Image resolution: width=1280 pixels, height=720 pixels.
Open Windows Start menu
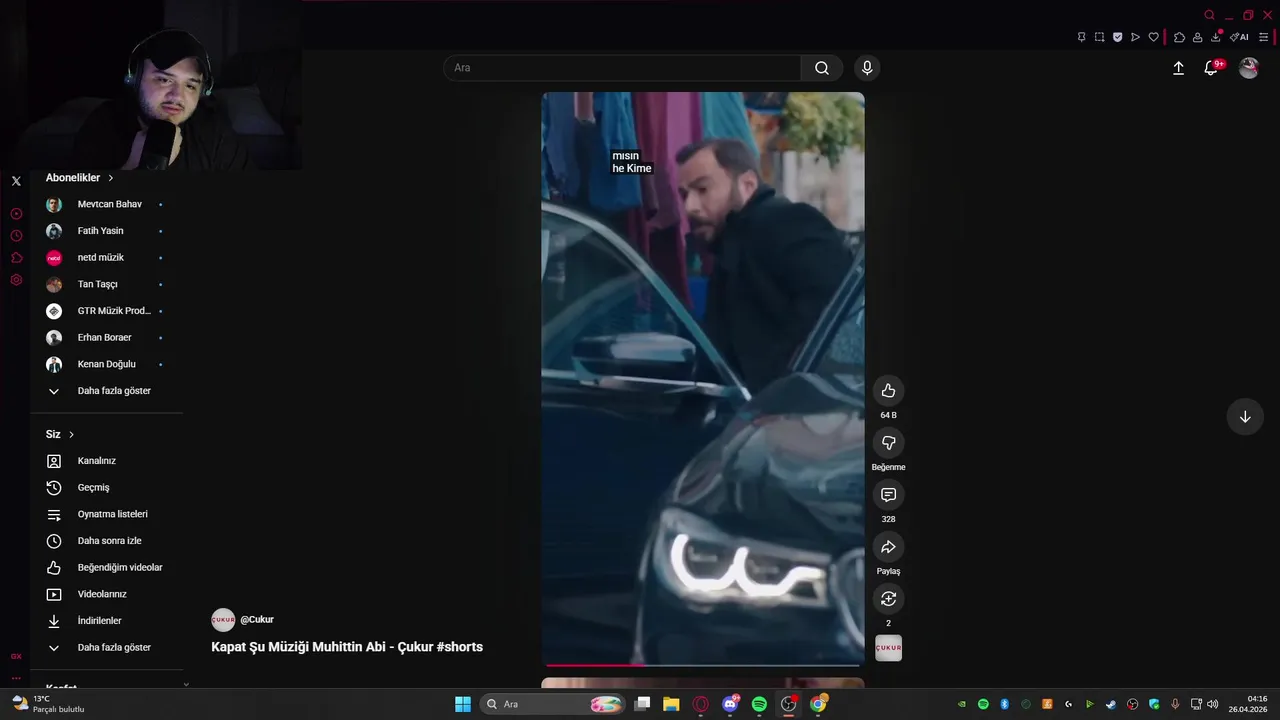[463, 704]
